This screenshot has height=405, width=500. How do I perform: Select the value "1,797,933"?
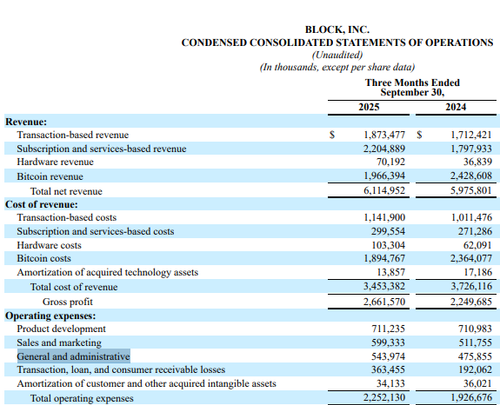(x=471, y=149)
